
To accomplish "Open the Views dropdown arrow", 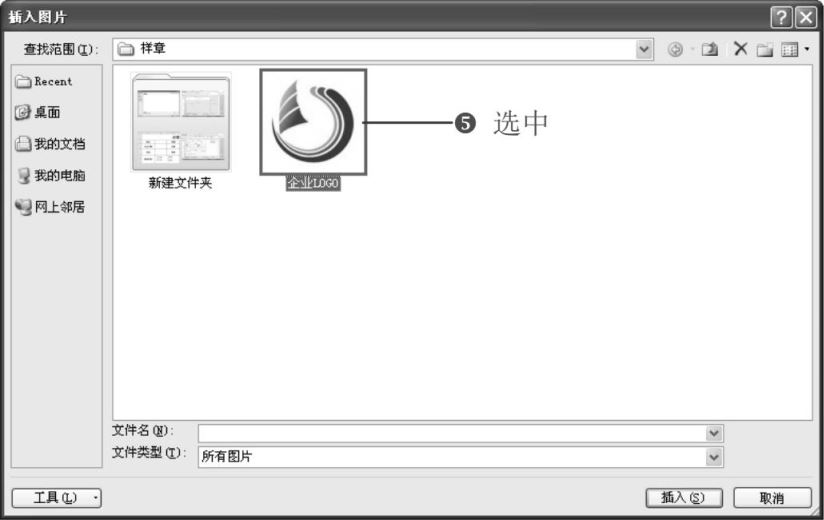I will (x=807, y=49).
